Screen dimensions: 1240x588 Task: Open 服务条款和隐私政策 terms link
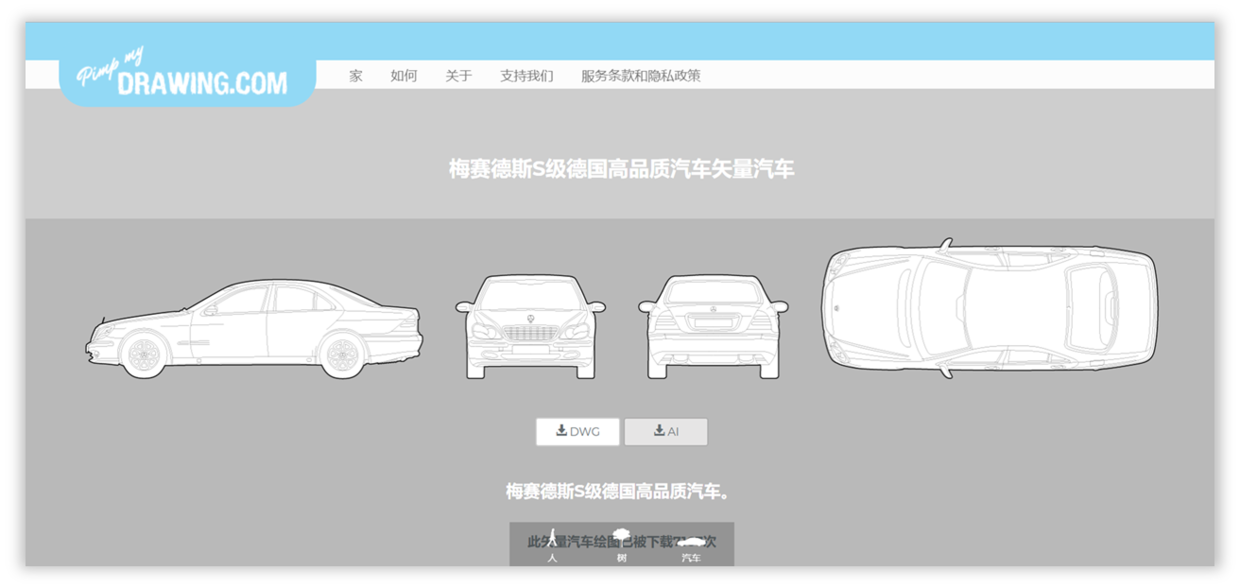click(641, 76)
